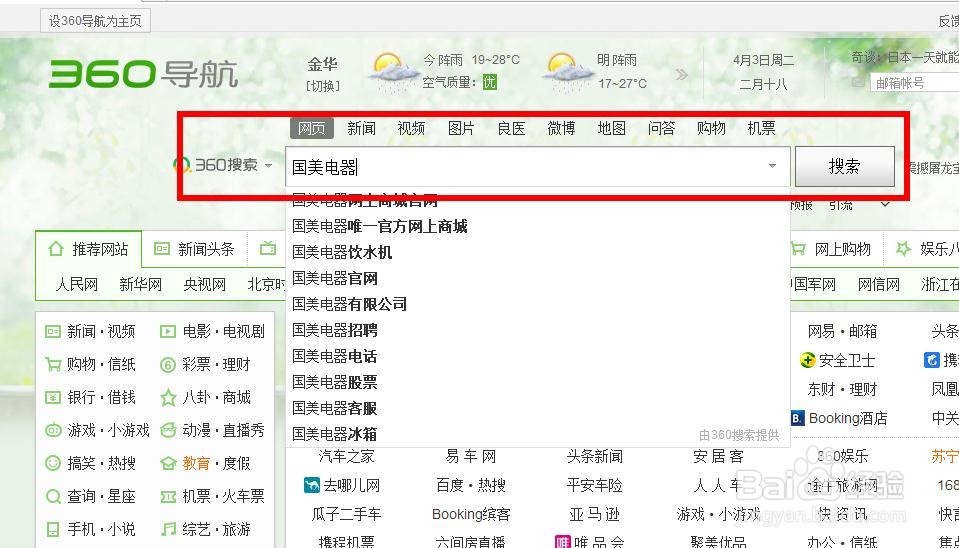Click the icon next to 新闻·视频

point(53,331)
